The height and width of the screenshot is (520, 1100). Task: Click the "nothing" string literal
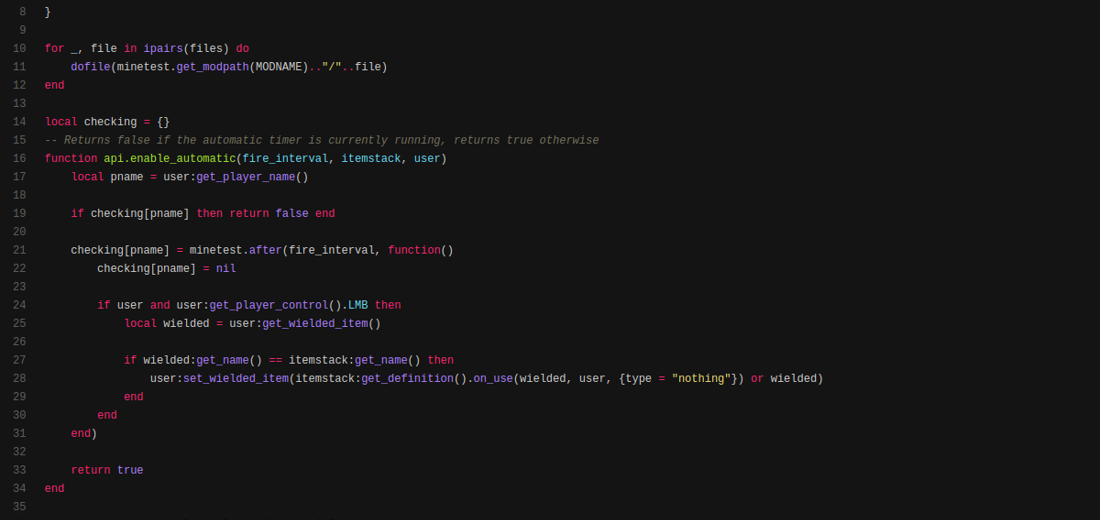click(x=701, y=379)
